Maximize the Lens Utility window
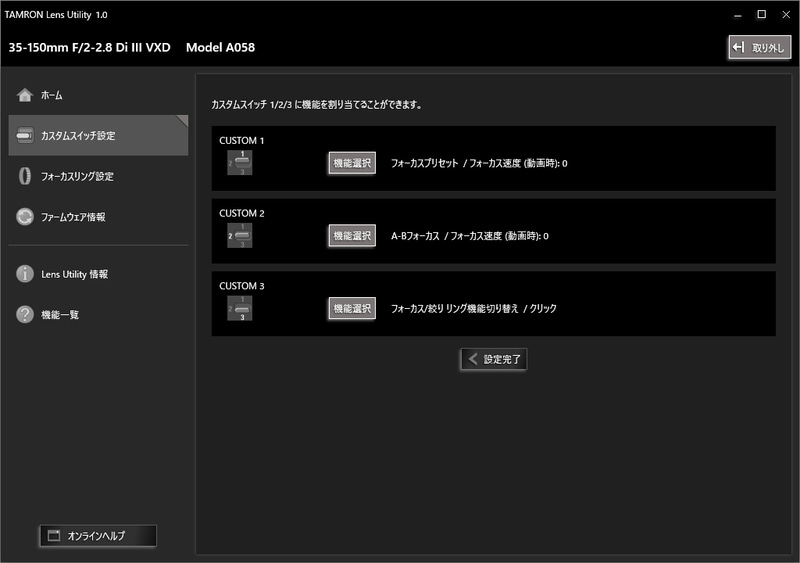Image resolution: width=800 pixels, height=563 pixels. point(761,14)
